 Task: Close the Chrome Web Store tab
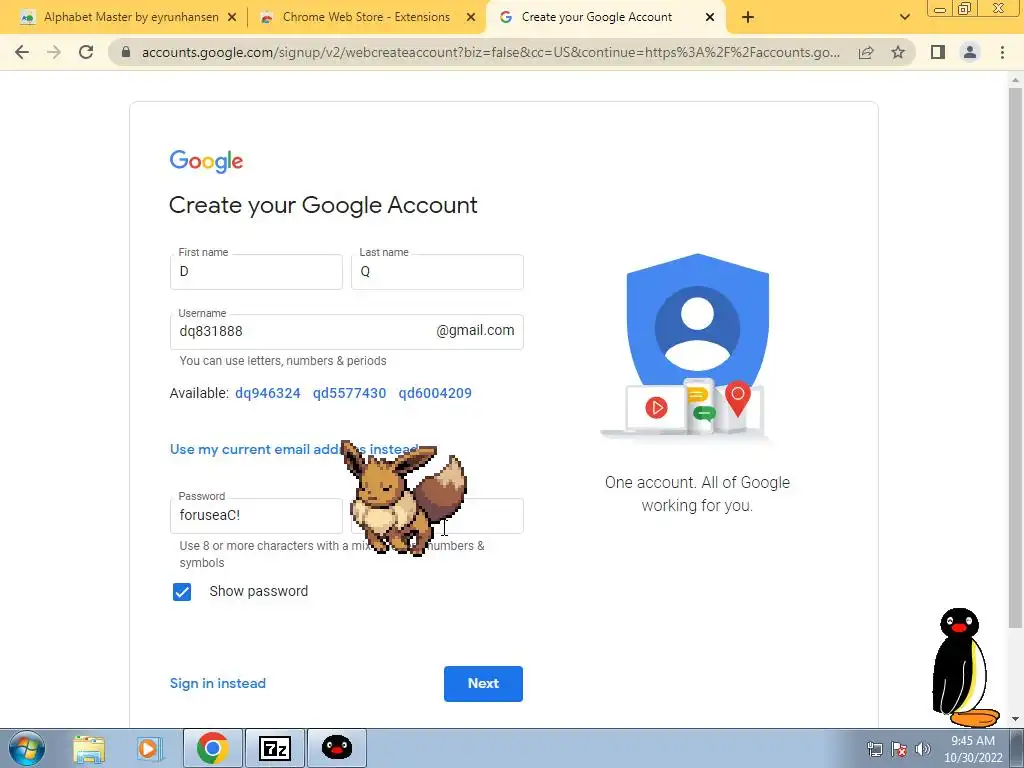pos(471,18)
